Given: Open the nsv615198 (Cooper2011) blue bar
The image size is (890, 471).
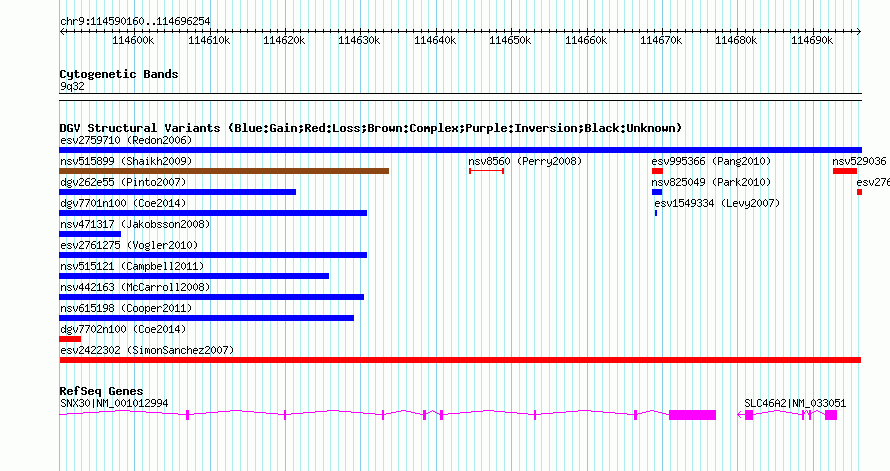Looking at the screenshot, I should tap(207, 318).
